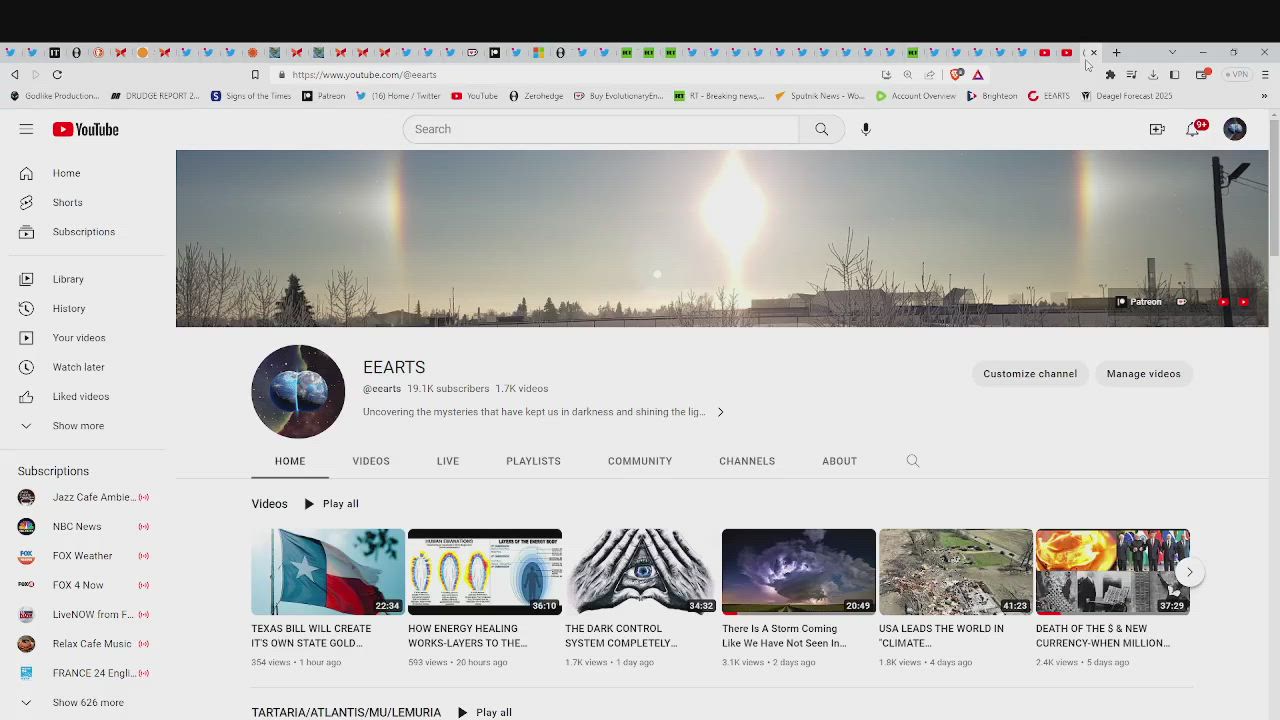Click the search magnifier button
The height and width of the screenshot is (720, 1280).
pyautogui.click(x=821, y=129)
